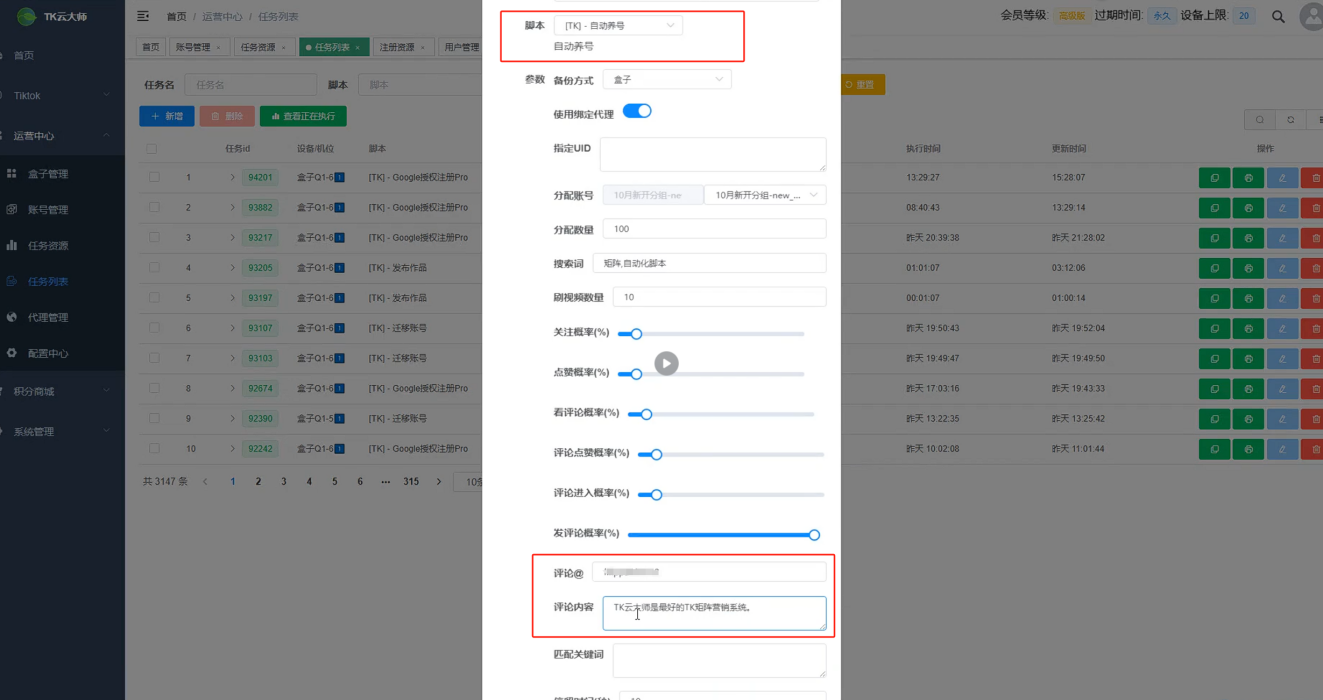The height and width of the screenshot is (700, 1323).
Task: Open the 首页 breadcrumb menu item
Action: pos(176,16)
